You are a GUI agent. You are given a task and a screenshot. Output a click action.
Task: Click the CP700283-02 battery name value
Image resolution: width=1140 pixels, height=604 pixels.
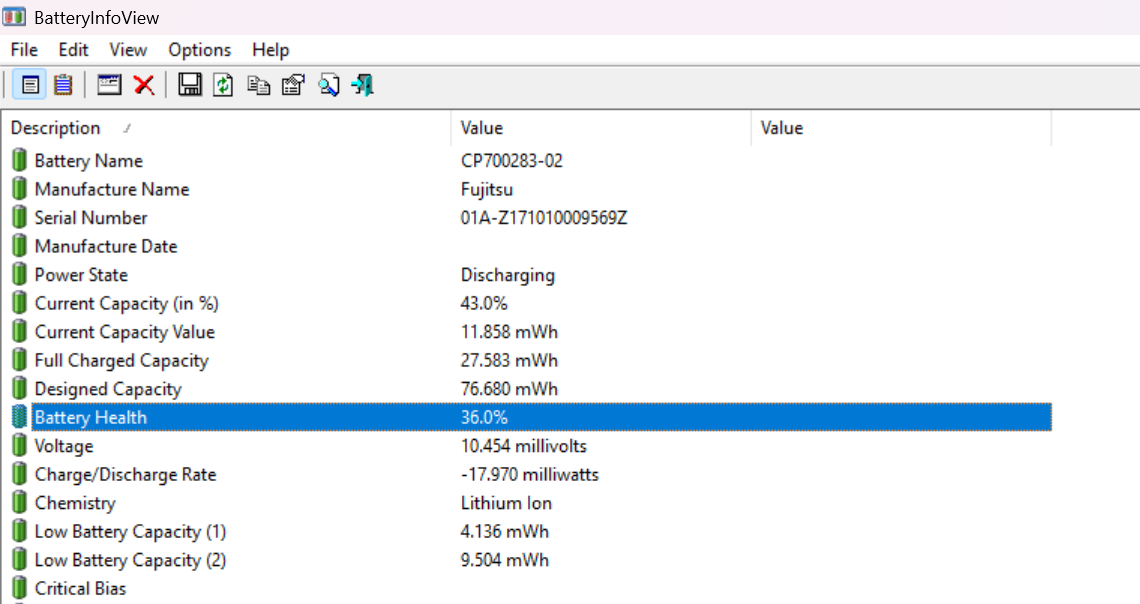[512, 161]
